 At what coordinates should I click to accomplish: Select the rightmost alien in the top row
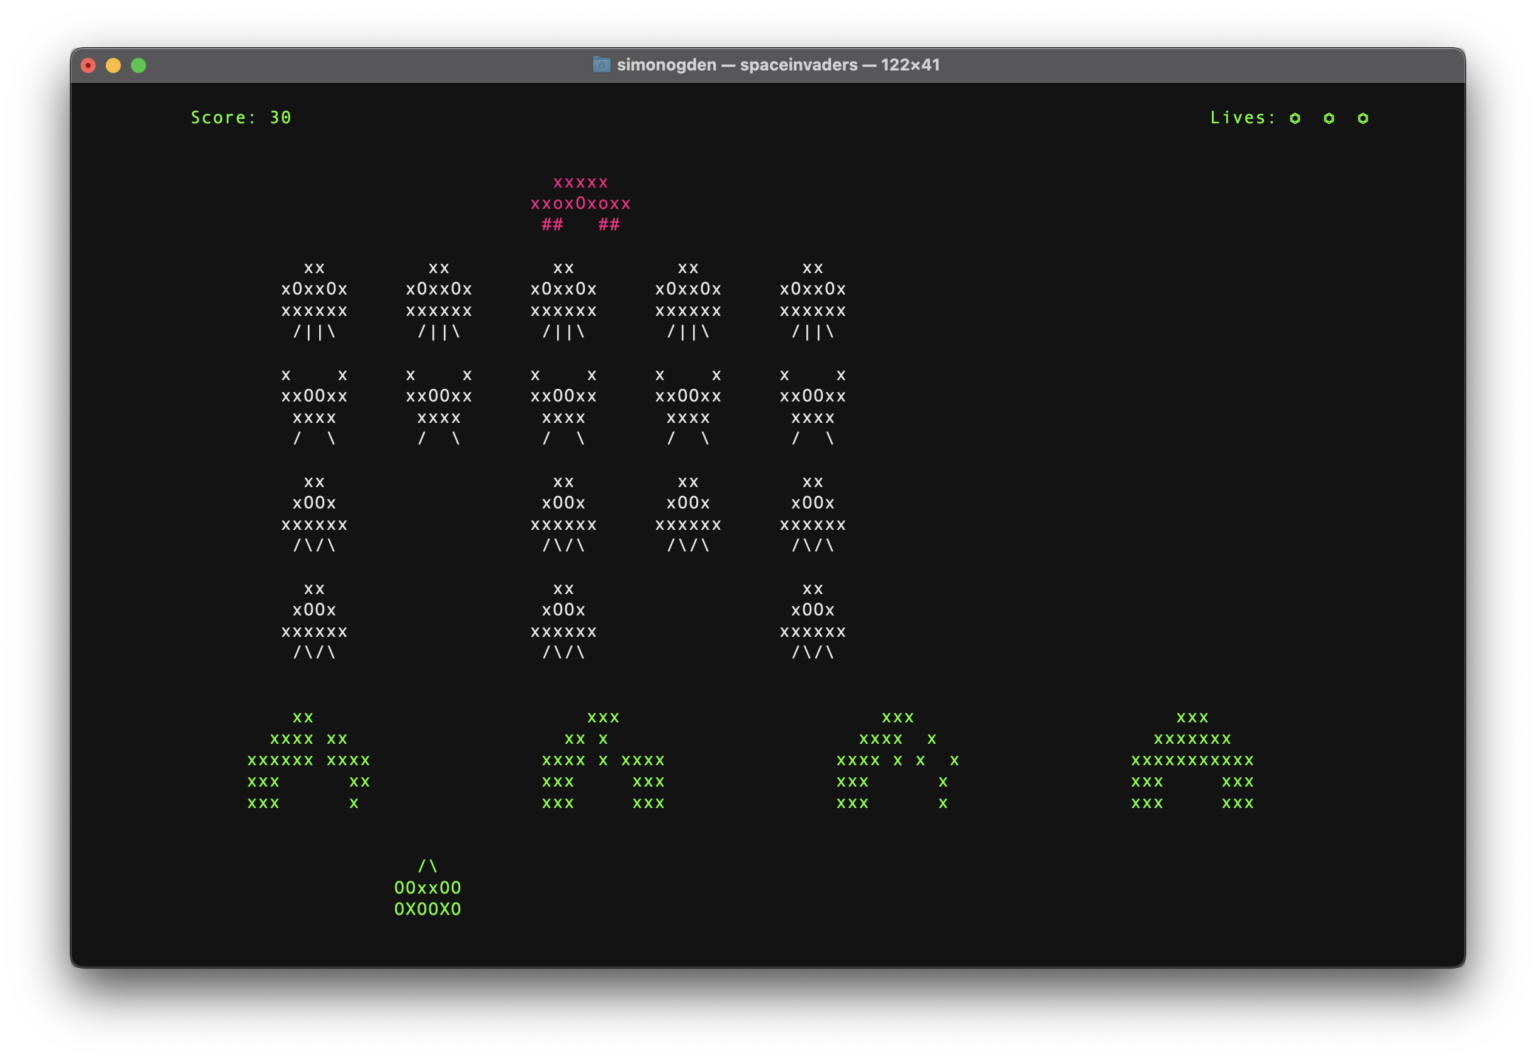(x=813, y=299)
